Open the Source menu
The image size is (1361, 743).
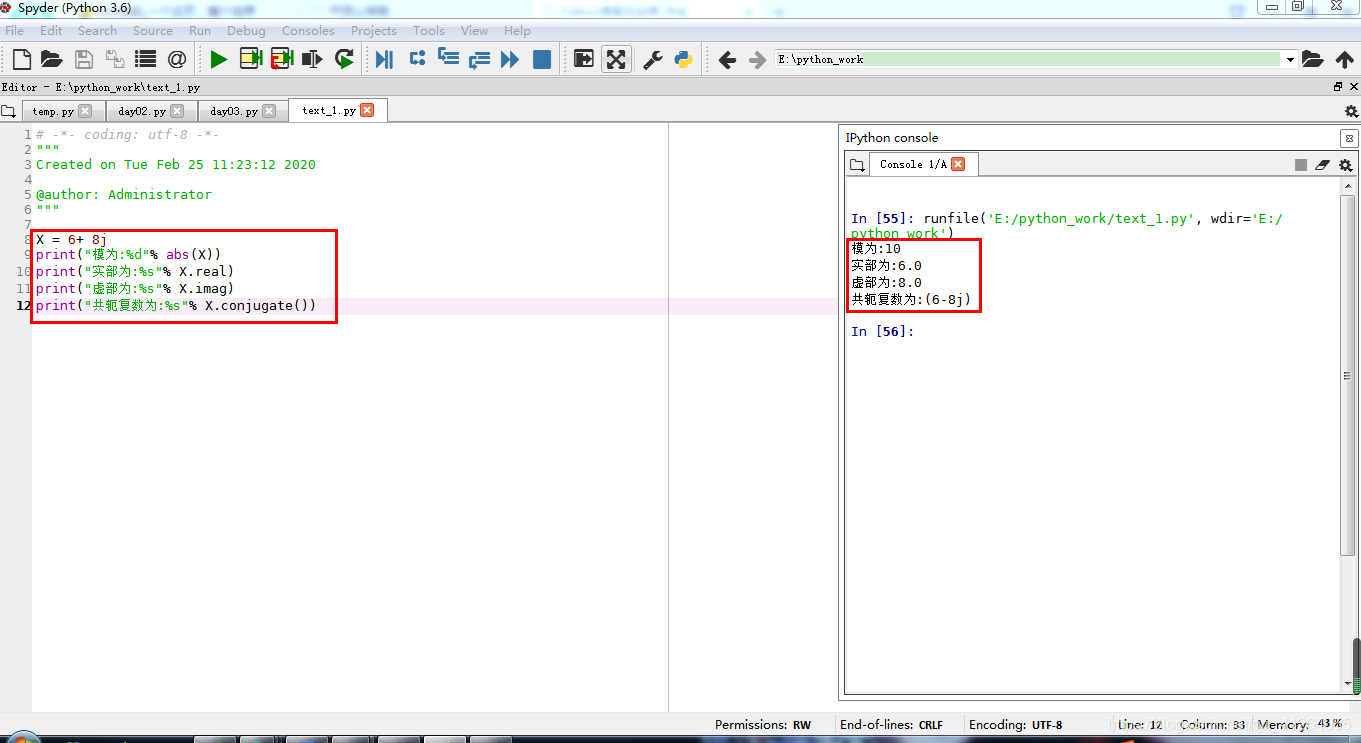[153, 31]
